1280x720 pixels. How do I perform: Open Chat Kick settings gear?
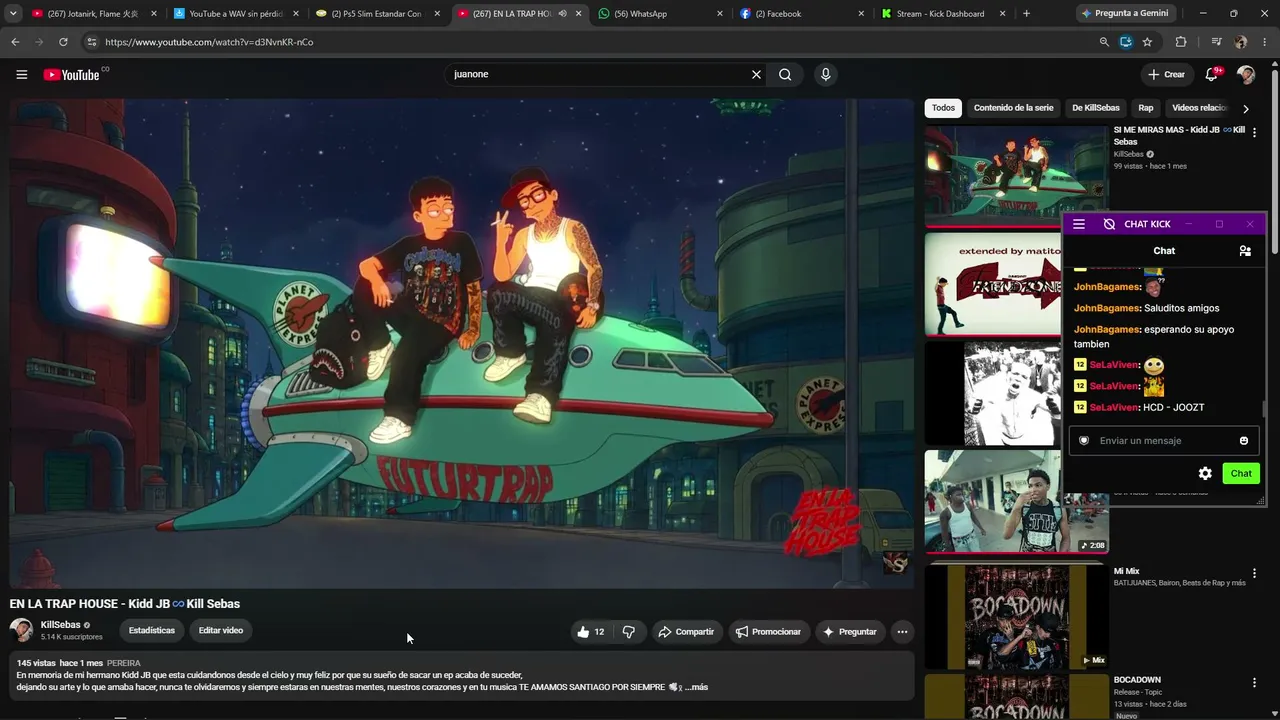click(1205, 473)
